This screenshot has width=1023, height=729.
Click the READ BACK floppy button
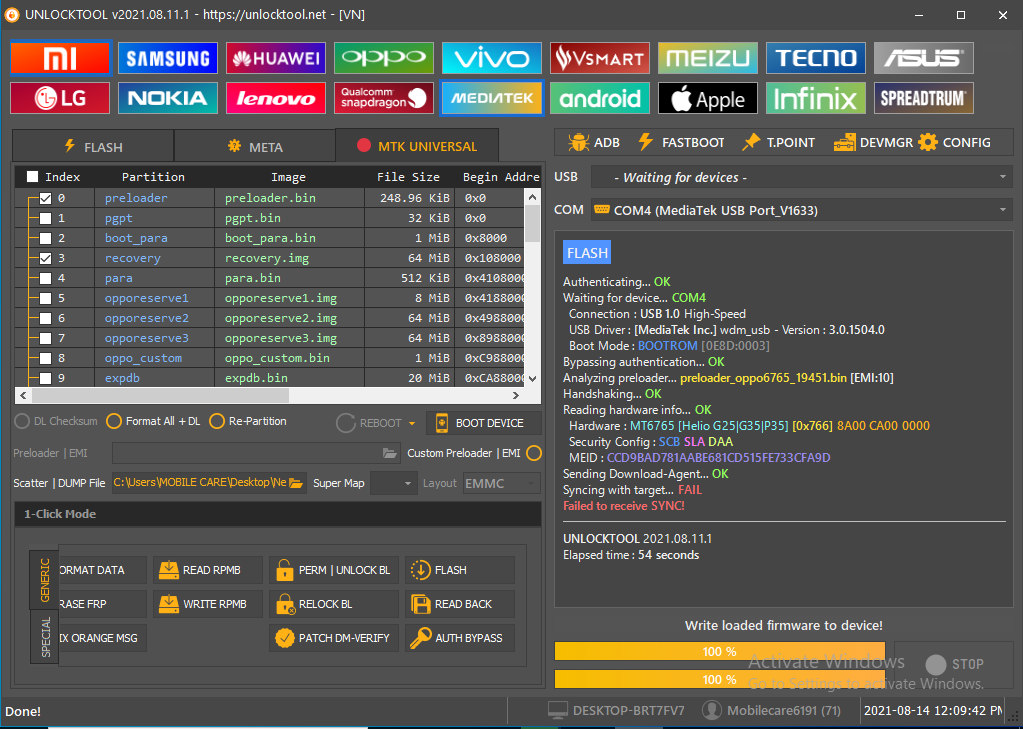pos(459,604)
